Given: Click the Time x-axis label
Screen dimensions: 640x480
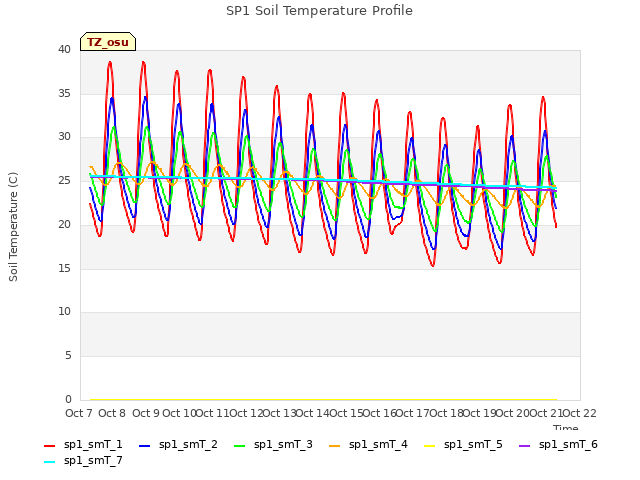Looking at the screenshot, I should 566,428.
